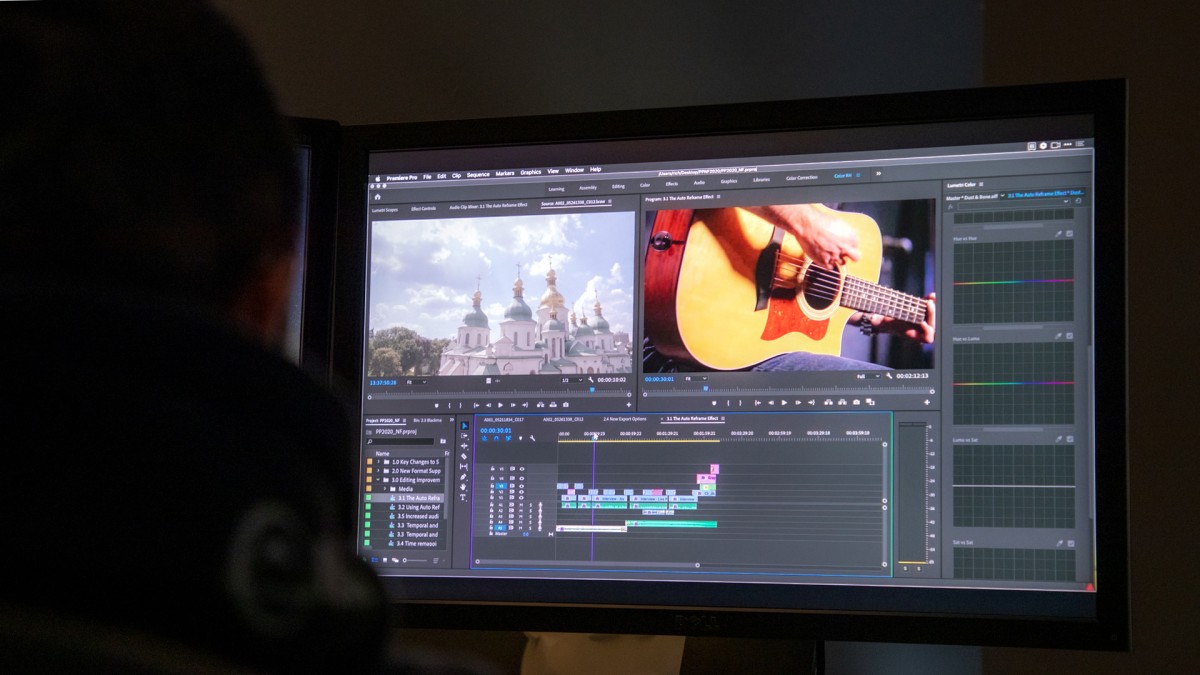This screenshot has height=675, width=1200.
Task: Switch to Editing workspace tab
Action: tap(618, 186)
